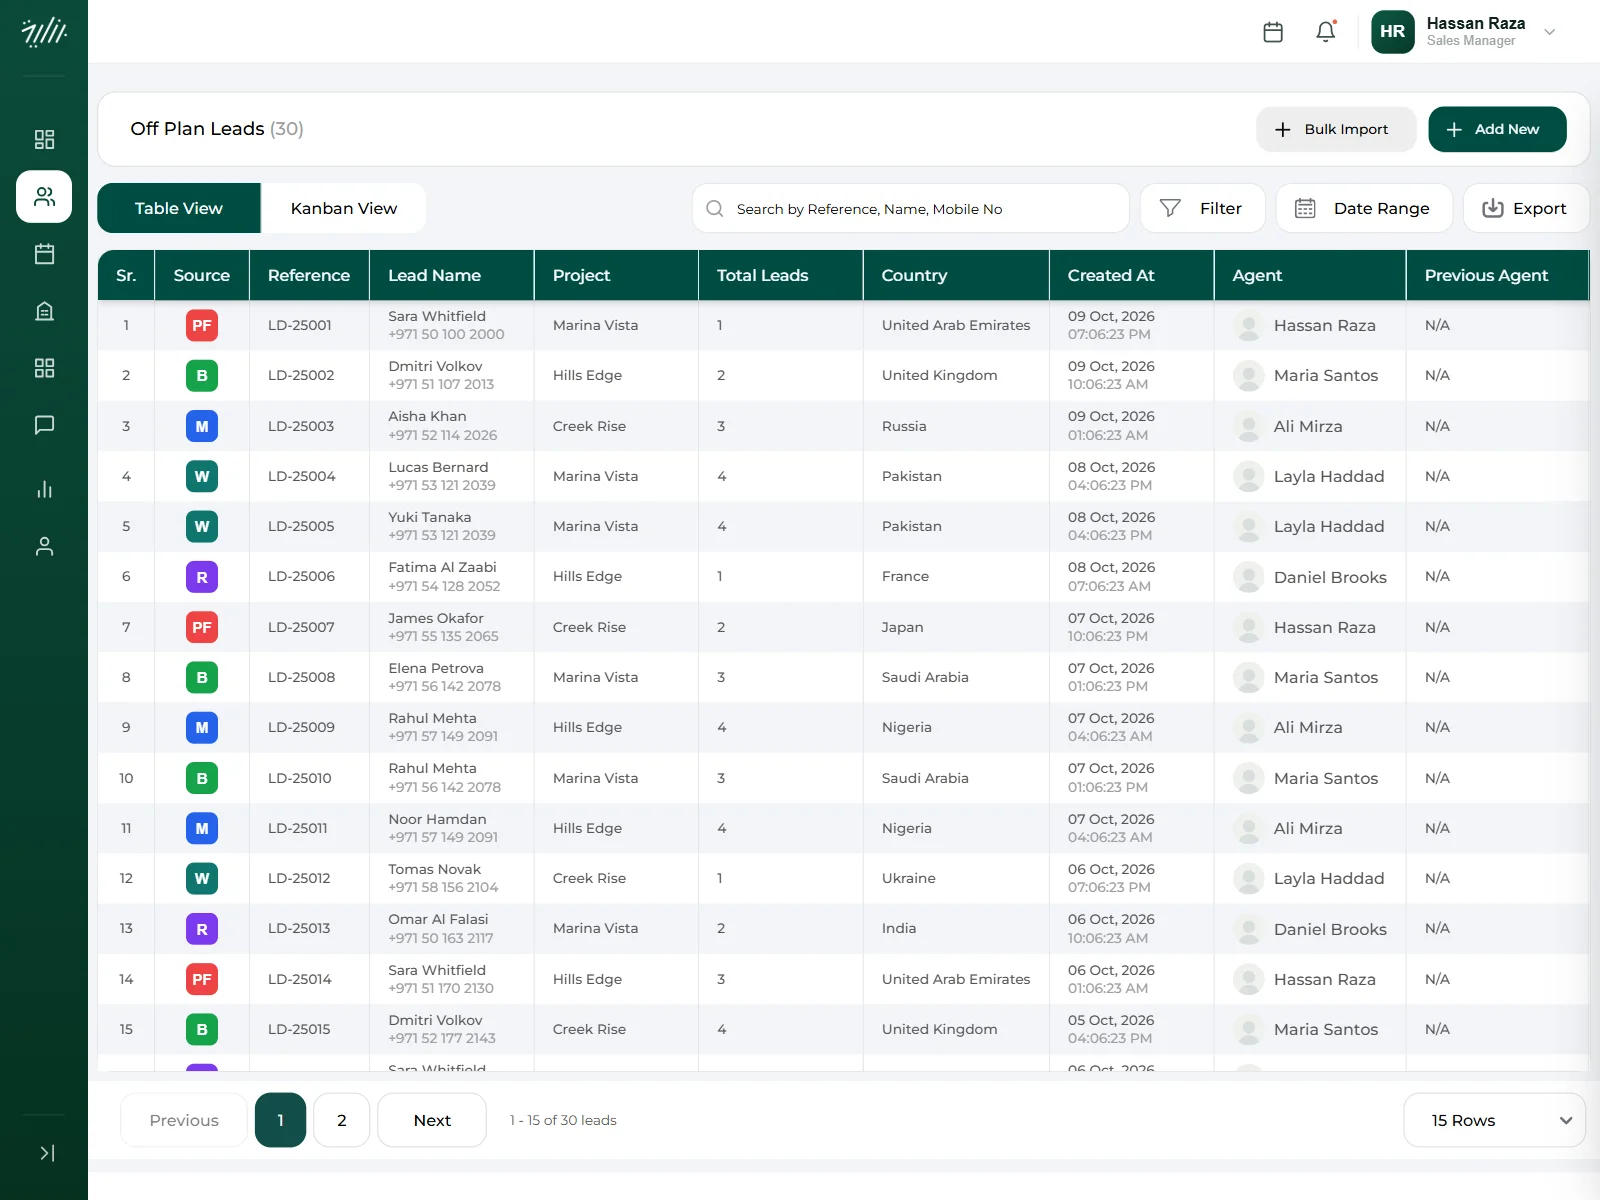1600x1200 pixels.
Task: Open the 15 Rows page size dropdown
Action: (1494, 1120)
